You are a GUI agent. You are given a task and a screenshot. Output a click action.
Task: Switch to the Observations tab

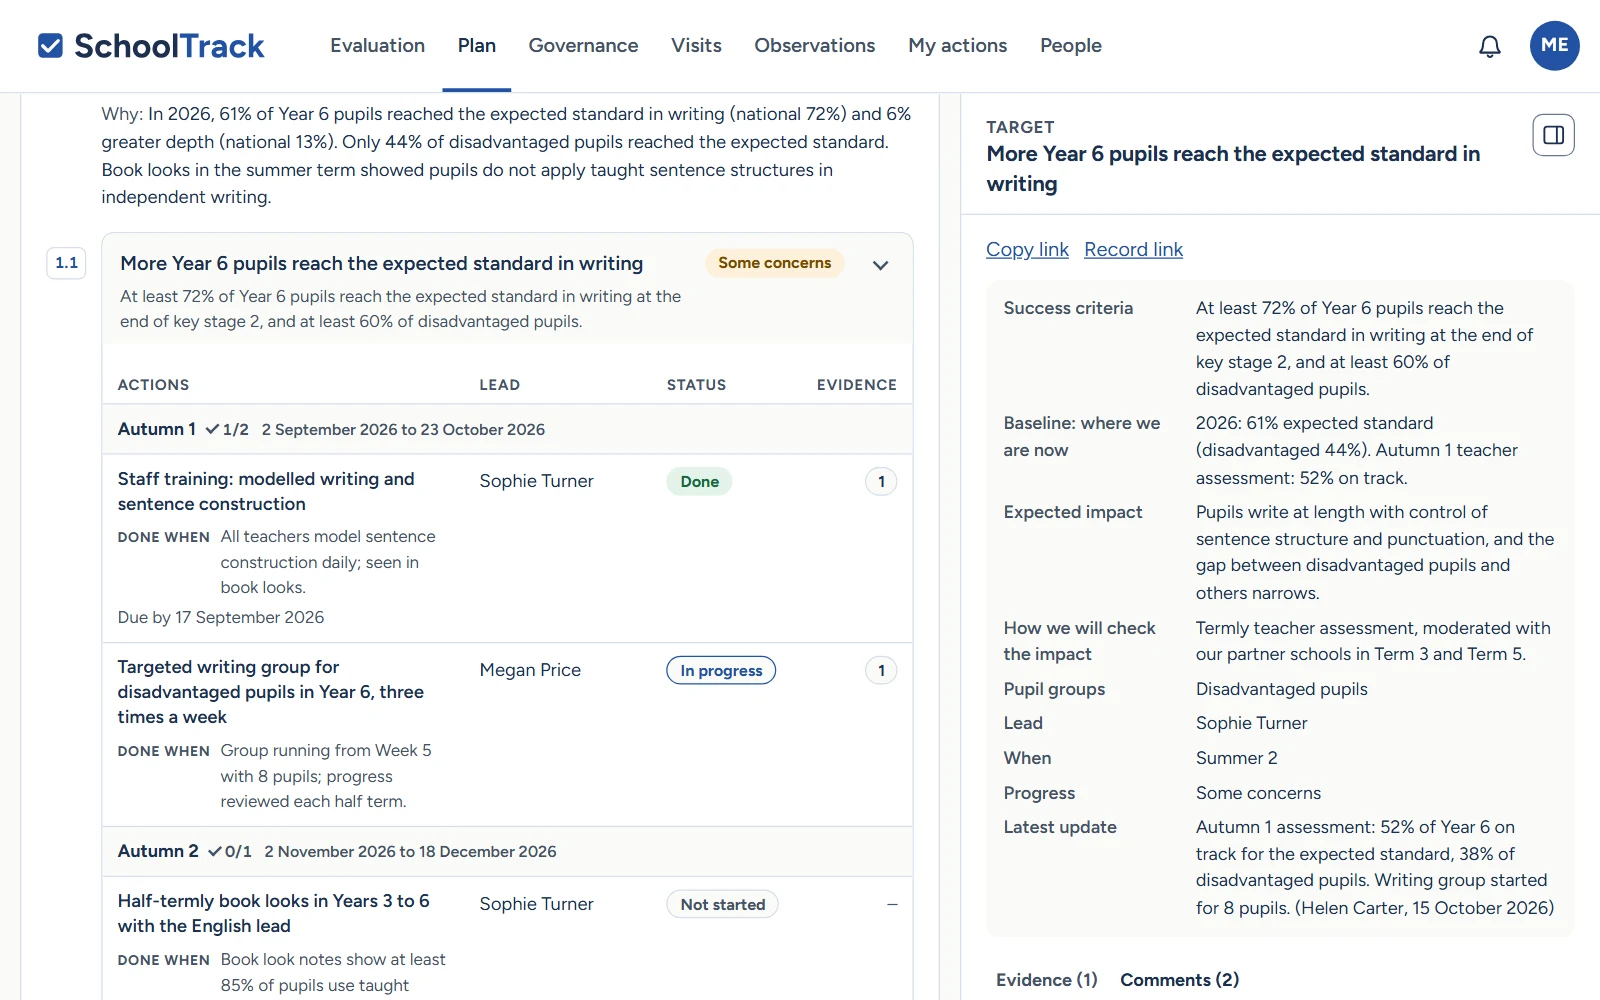point(815,46)
